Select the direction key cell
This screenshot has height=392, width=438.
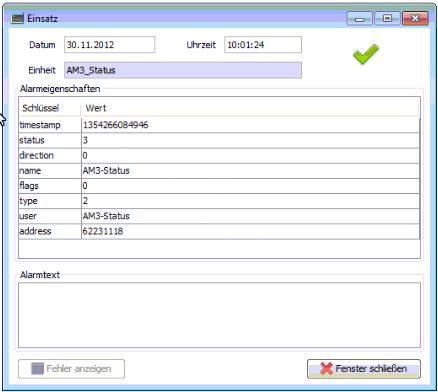(x=50, y=155)
